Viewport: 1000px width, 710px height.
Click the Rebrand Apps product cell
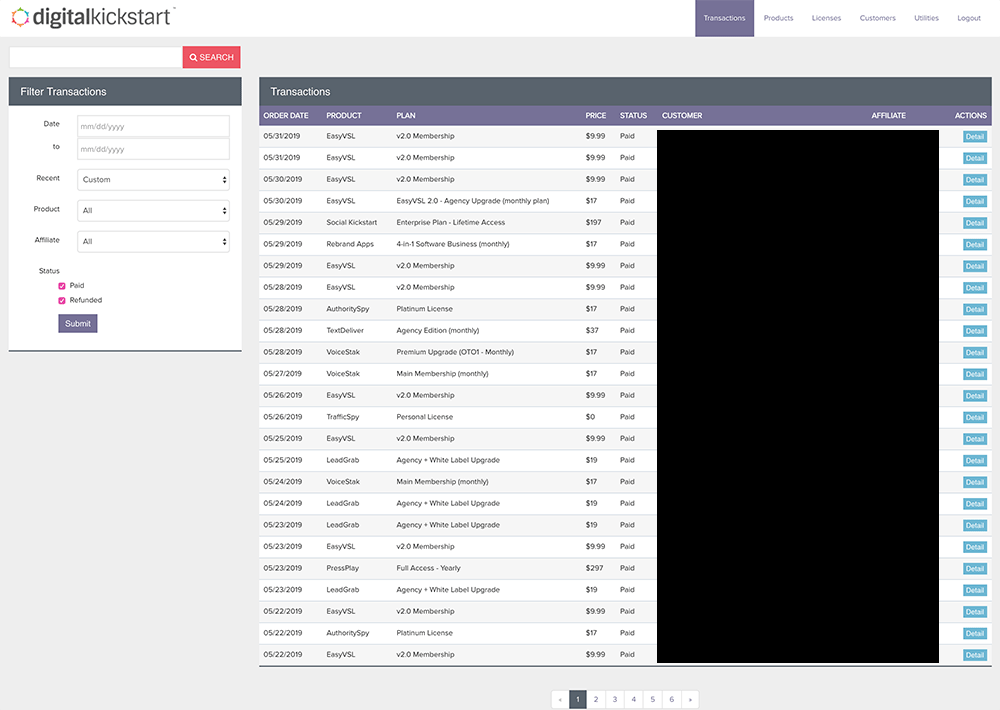coord(349,244)
